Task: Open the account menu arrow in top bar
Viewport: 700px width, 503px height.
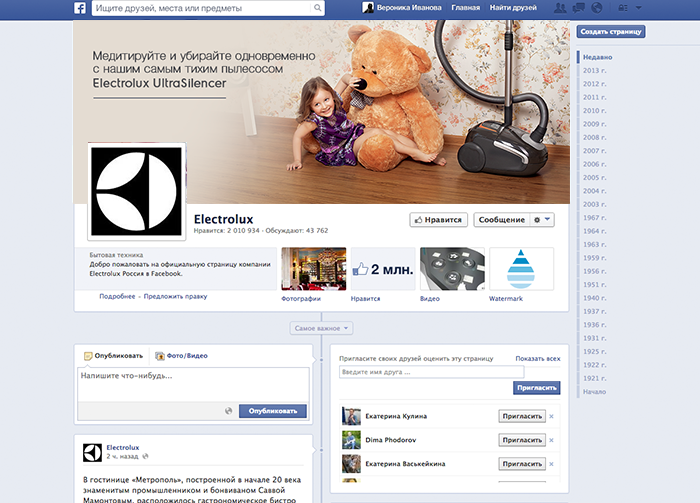Action: click(638, 8)
